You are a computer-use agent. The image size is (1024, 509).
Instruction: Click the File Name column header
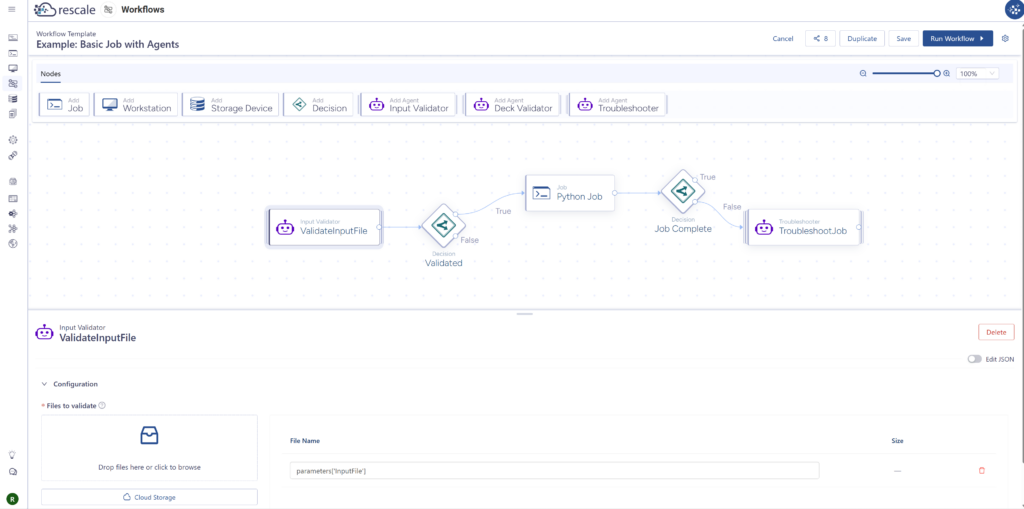pyautogui.click(x=305, y=441)
